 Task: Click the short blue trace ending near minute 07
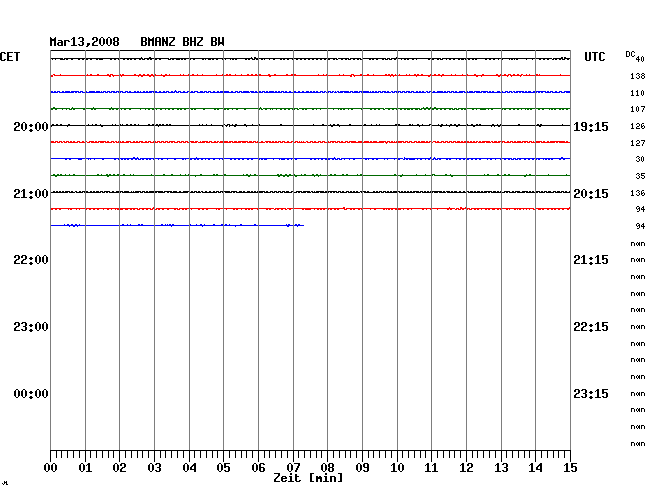[x=177, y=225]
